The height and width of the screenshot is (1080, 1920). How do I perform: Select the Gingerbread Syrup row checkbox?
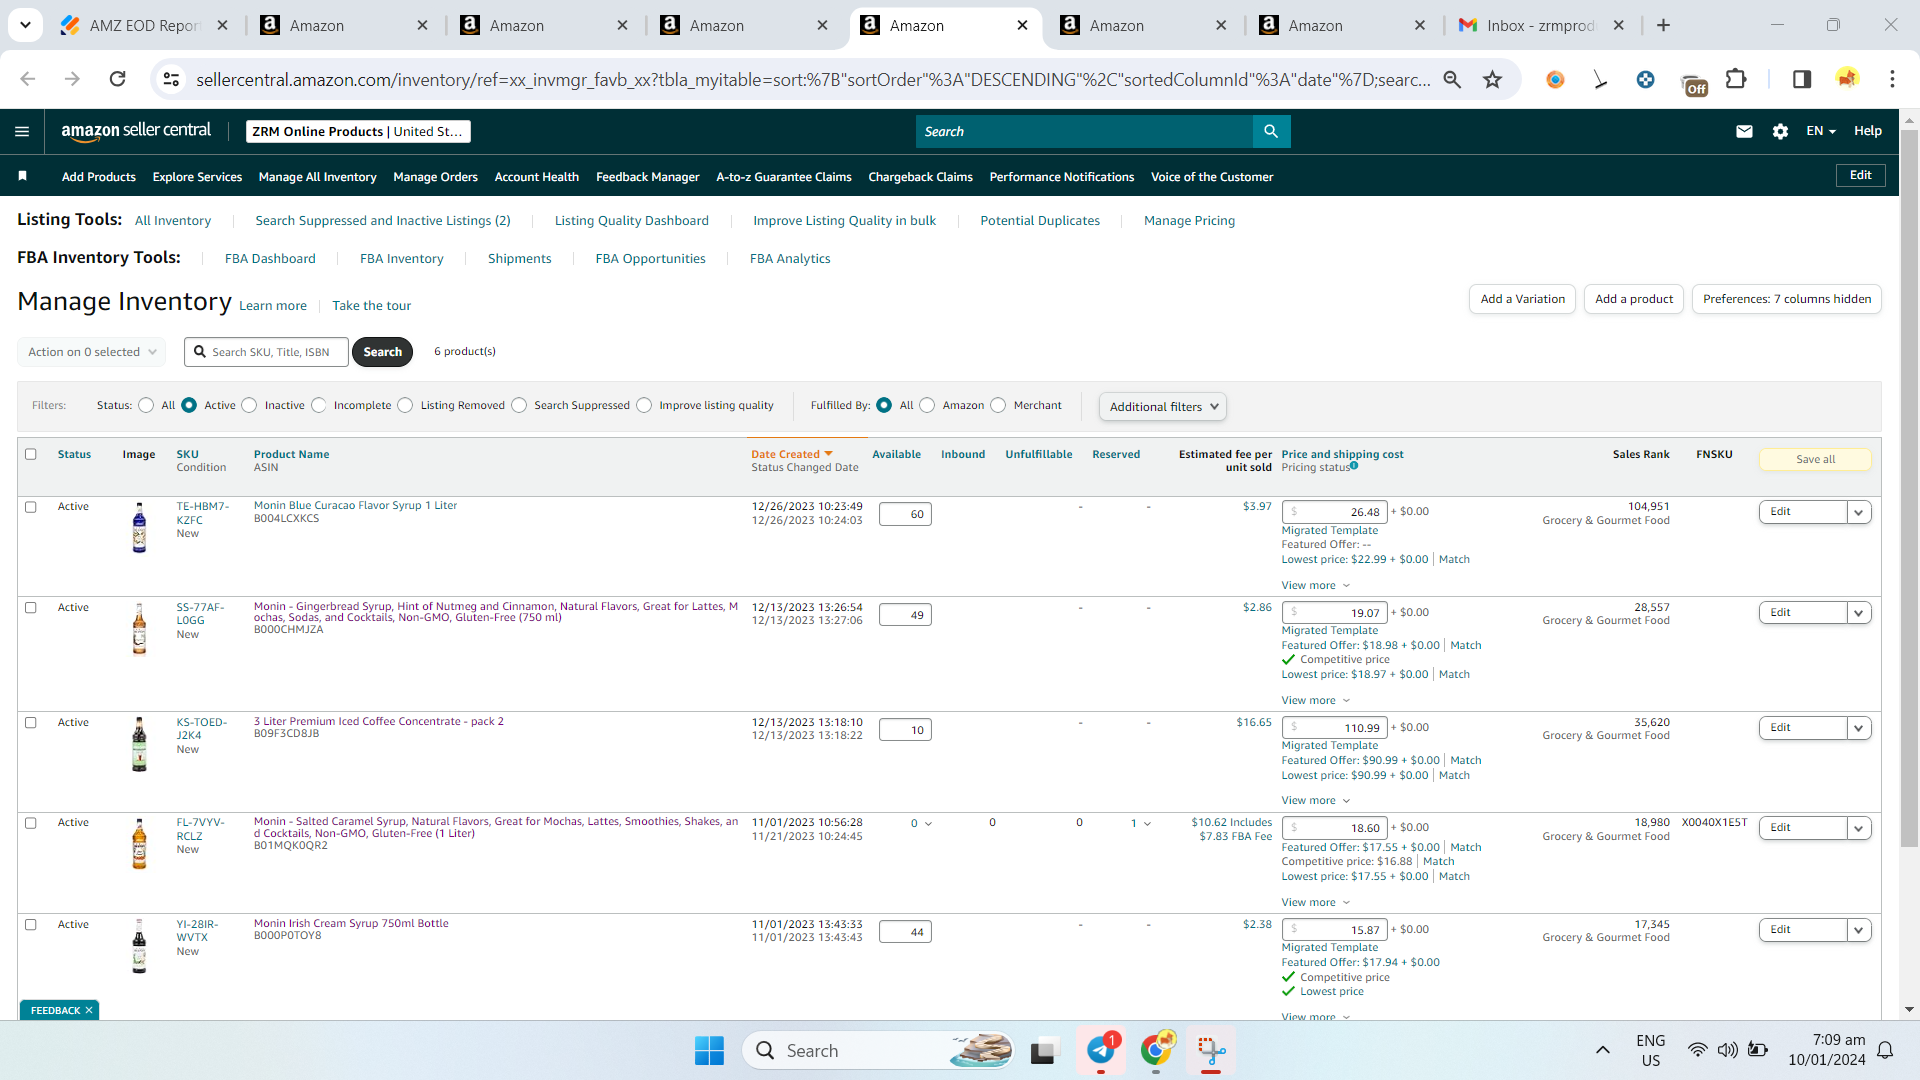click(31, 608)
